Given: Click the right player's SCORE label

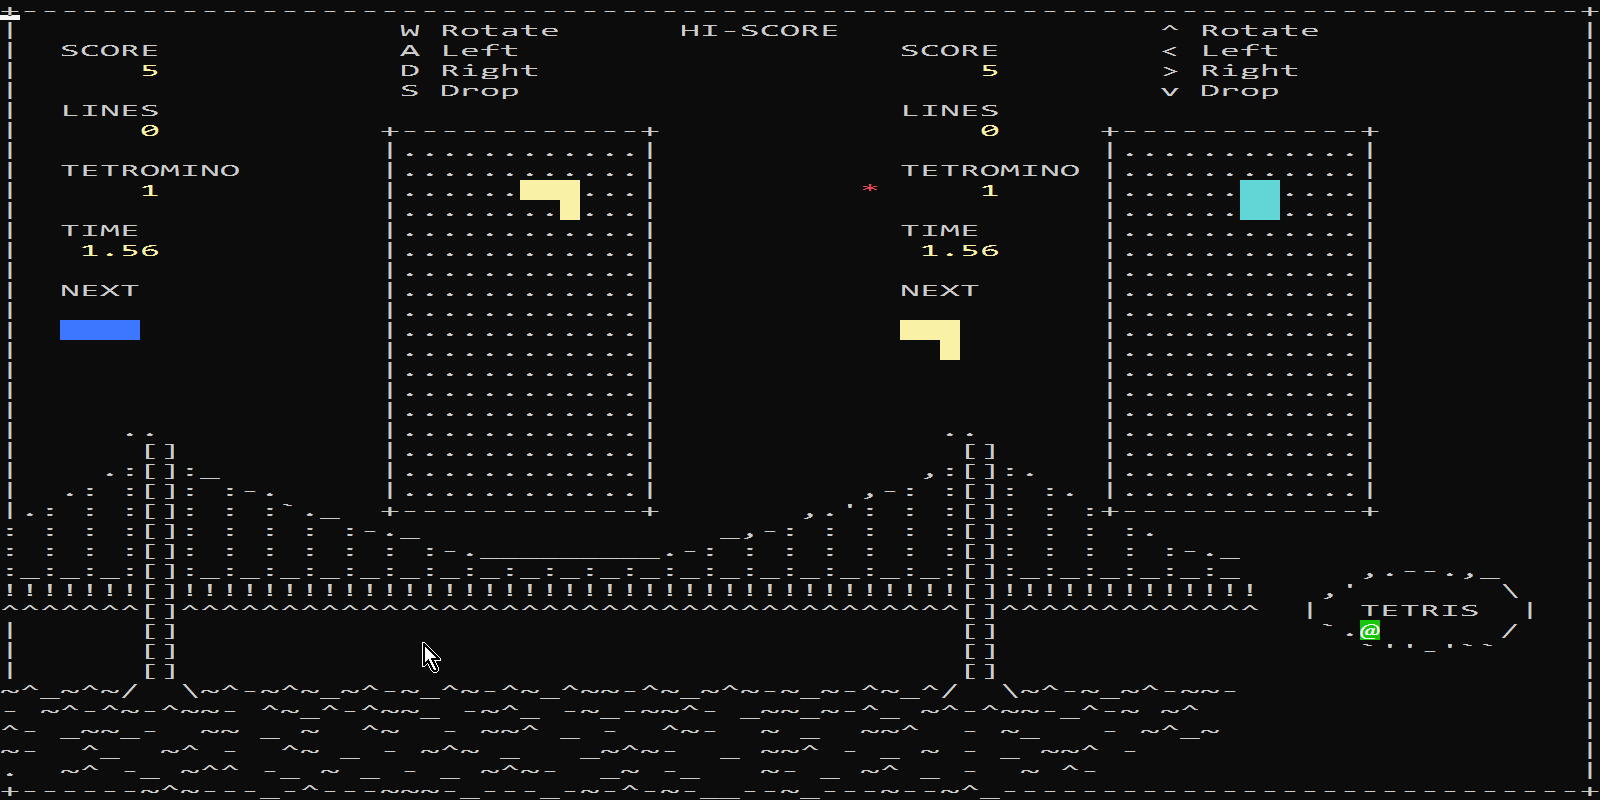Looking at the screenshot, I should point(950,50).
